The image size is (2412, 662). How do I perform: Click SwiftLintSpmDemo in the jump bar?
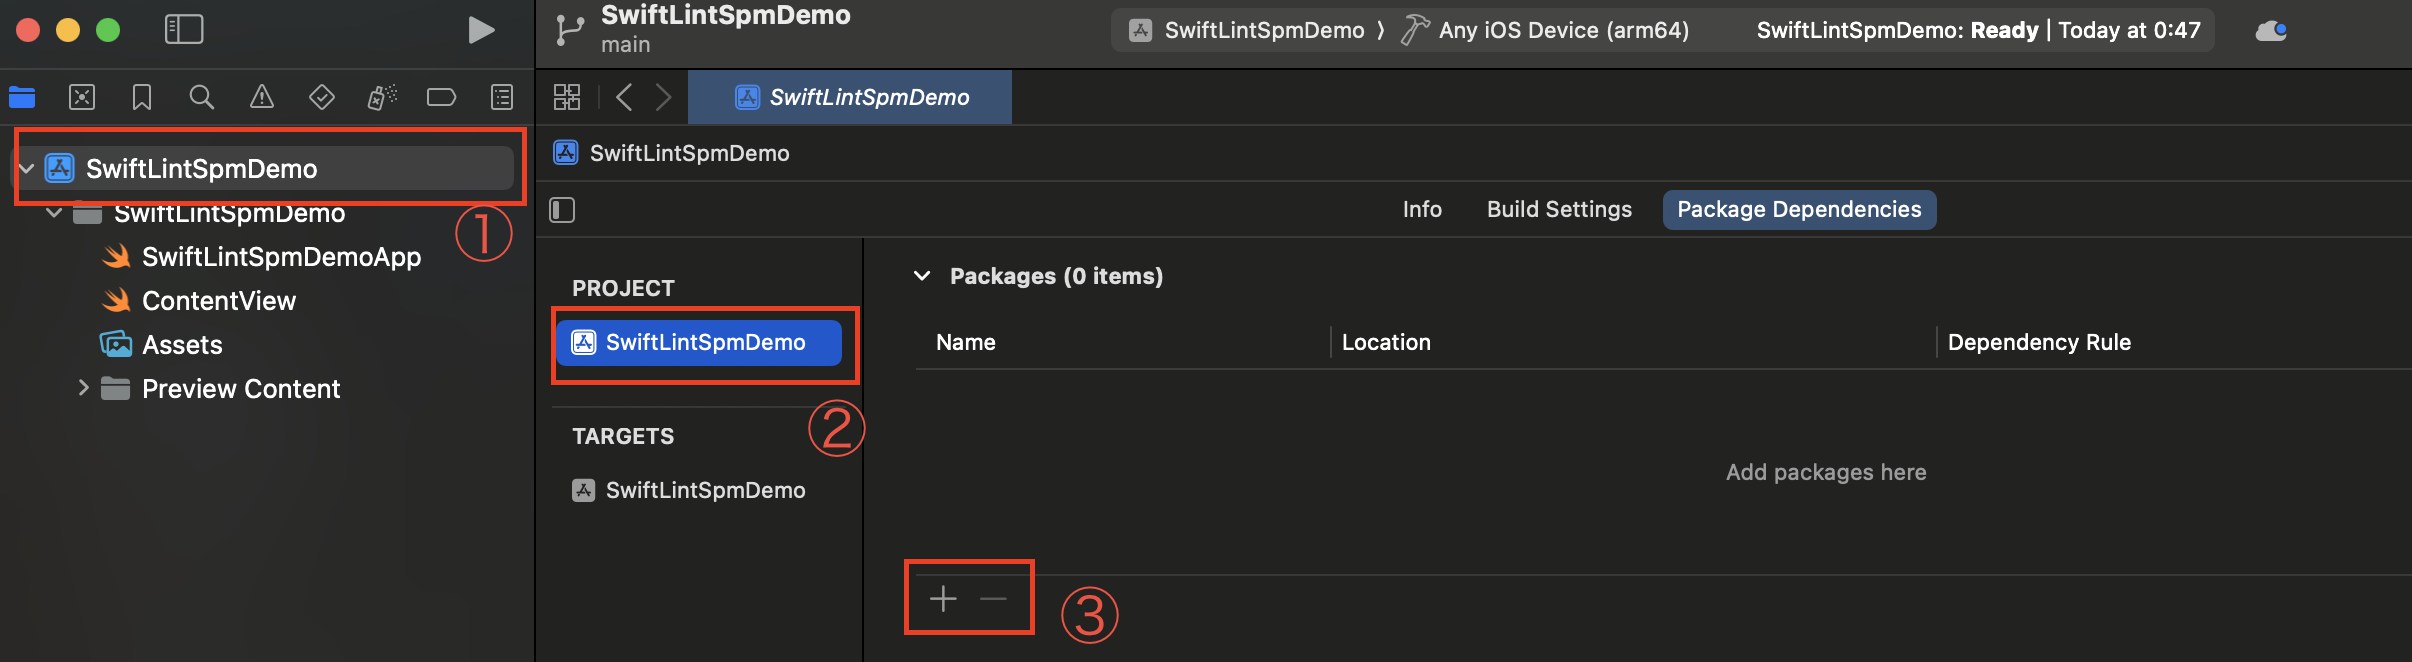tap(672, 153)
